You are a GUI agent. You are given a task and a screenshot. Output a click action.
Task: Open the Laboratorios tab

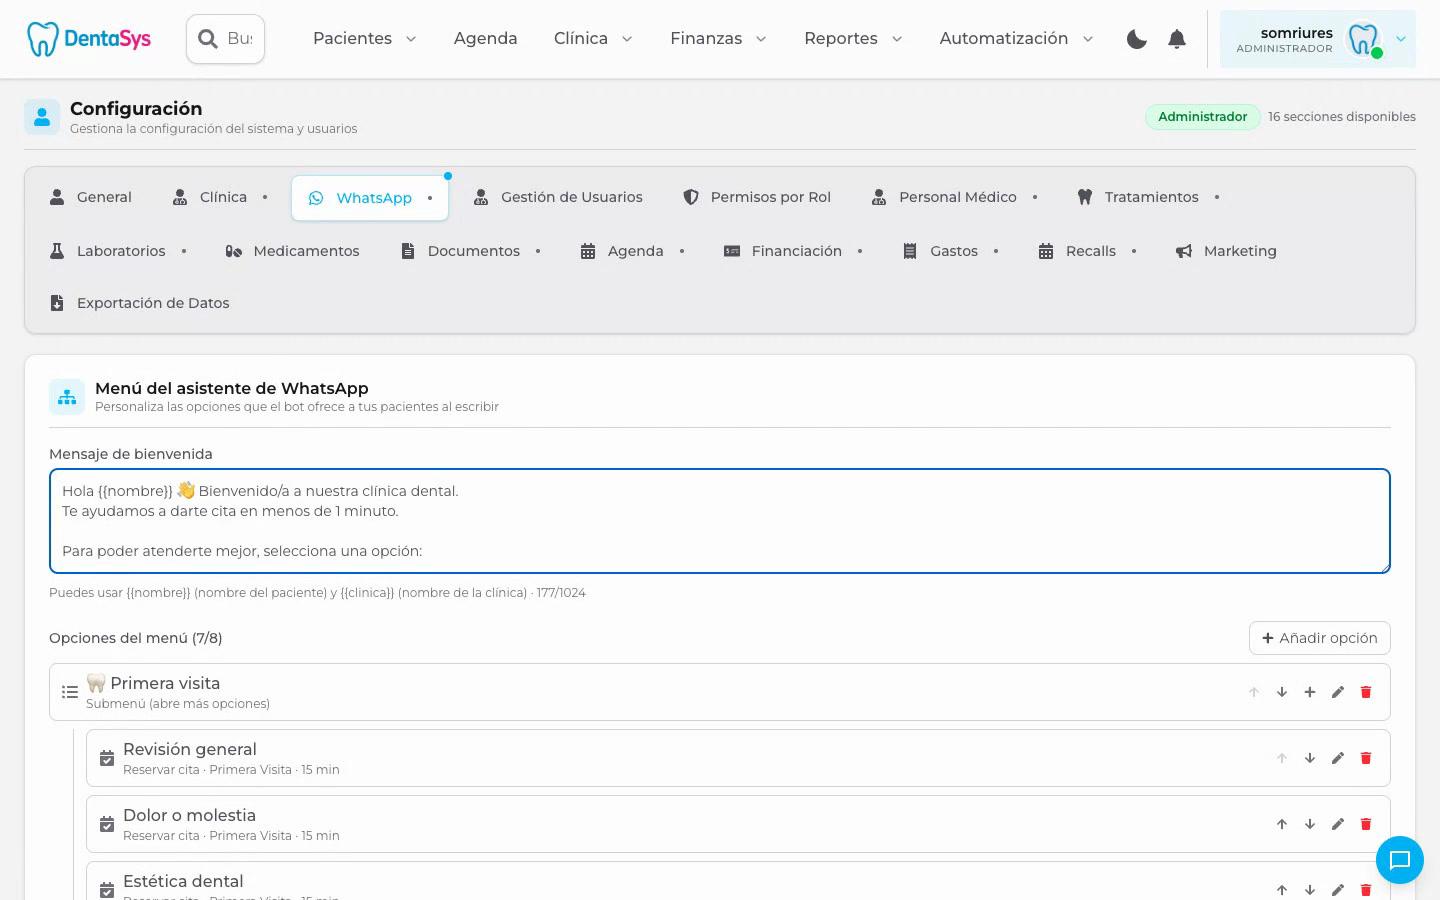[119, 251]
